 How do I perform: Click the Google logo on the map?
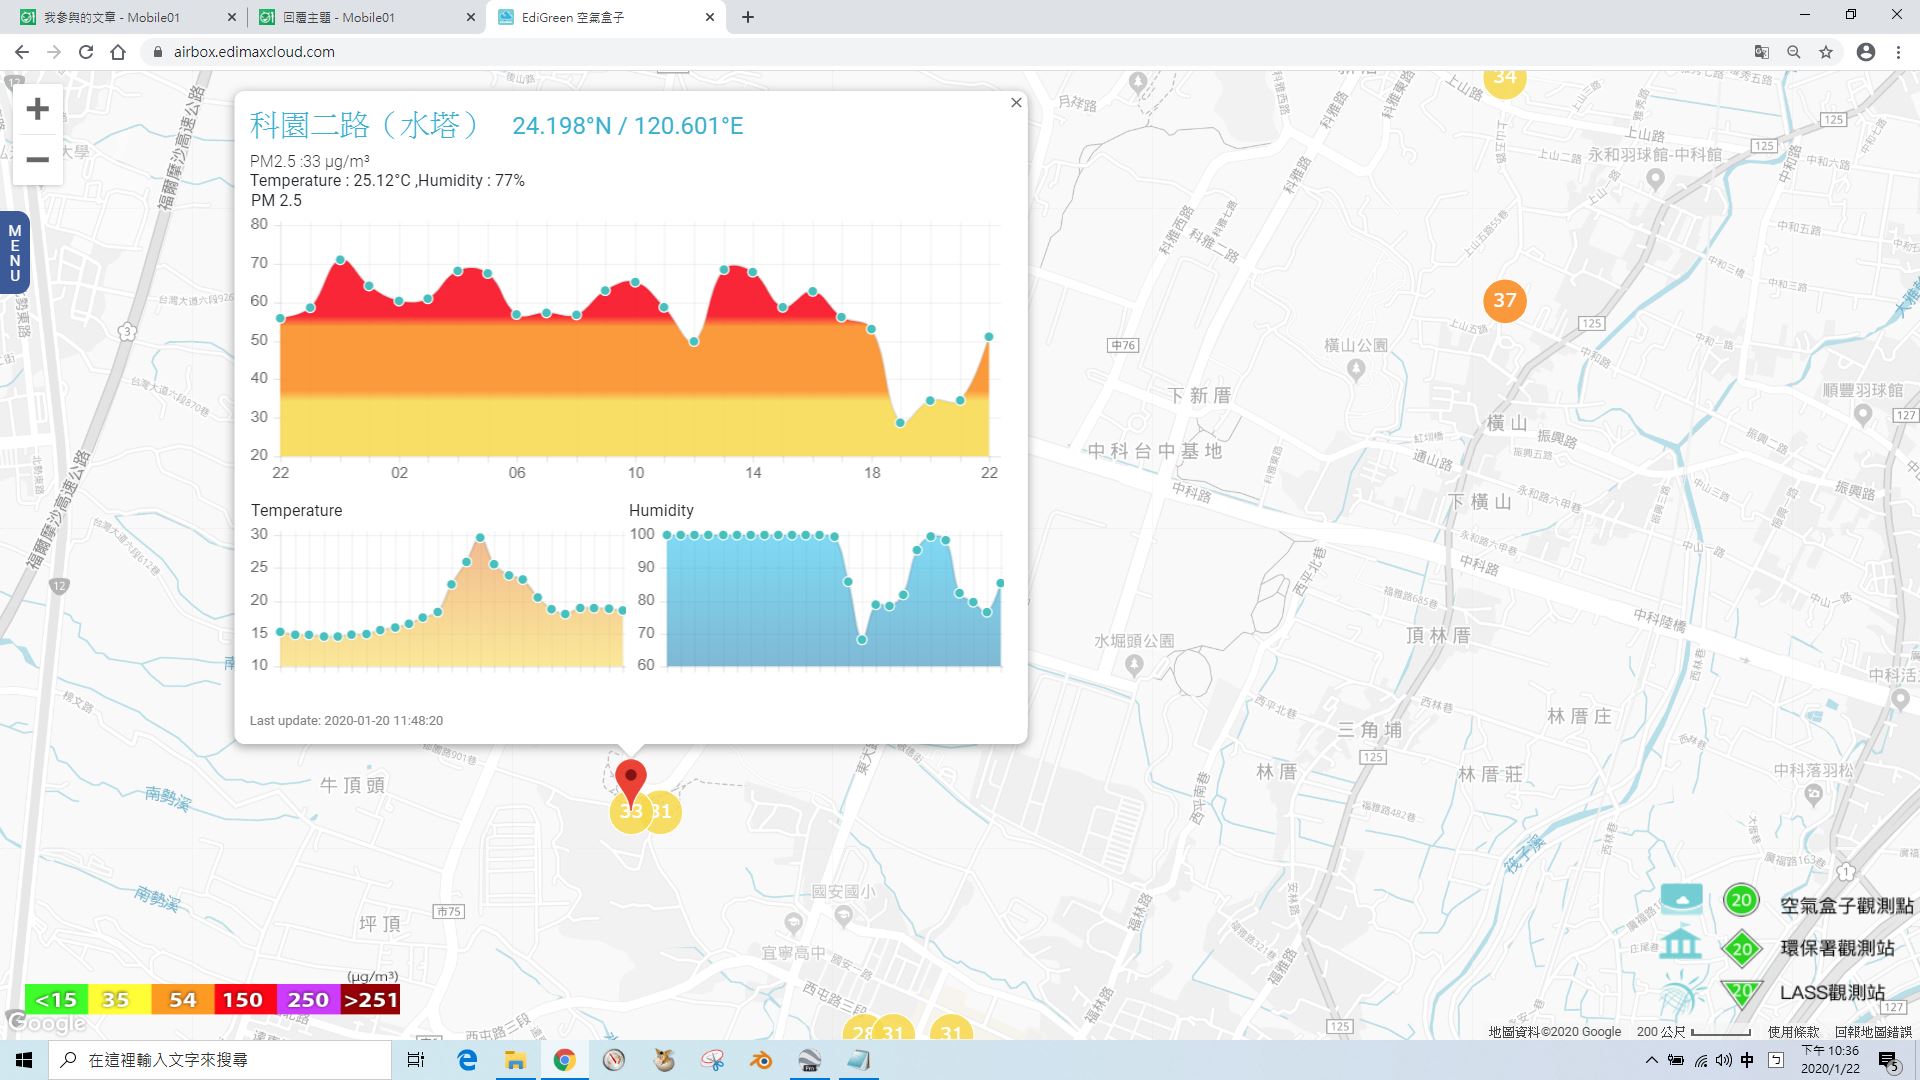(46, 1023)
